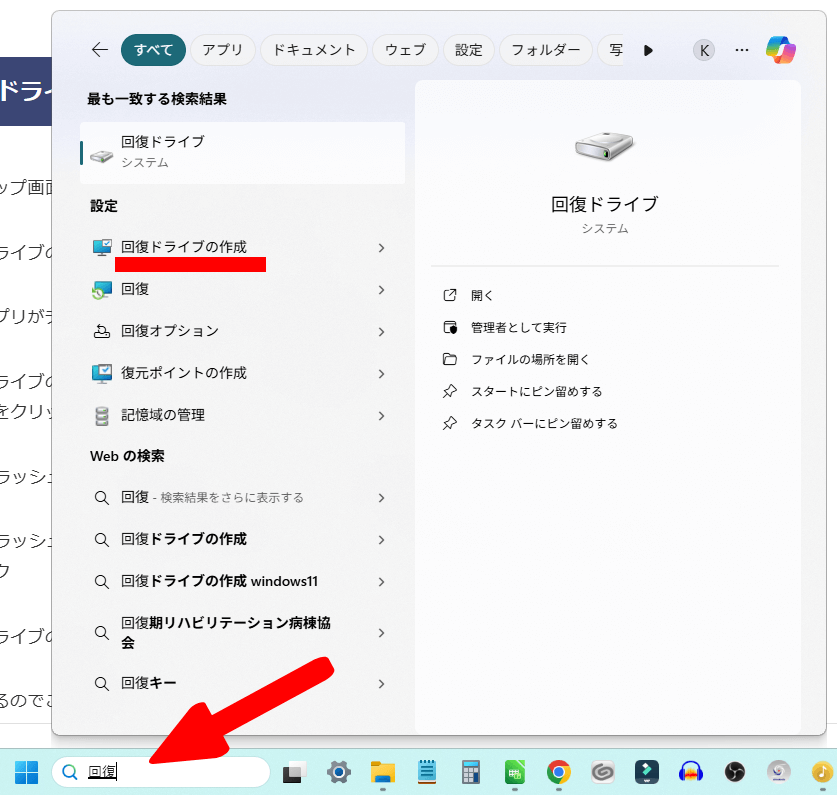837x795 pixels.
Task: Open Settings gear in the taskbar
Action: 340,772
